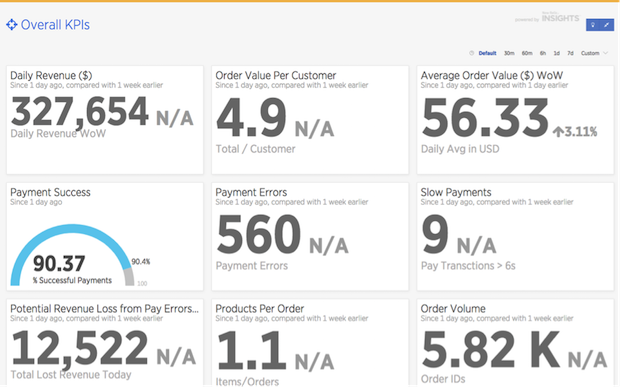Click the lightbulb icon in the blue button group
The width and height of the screenshot is (620, 387).
point(593,25)
